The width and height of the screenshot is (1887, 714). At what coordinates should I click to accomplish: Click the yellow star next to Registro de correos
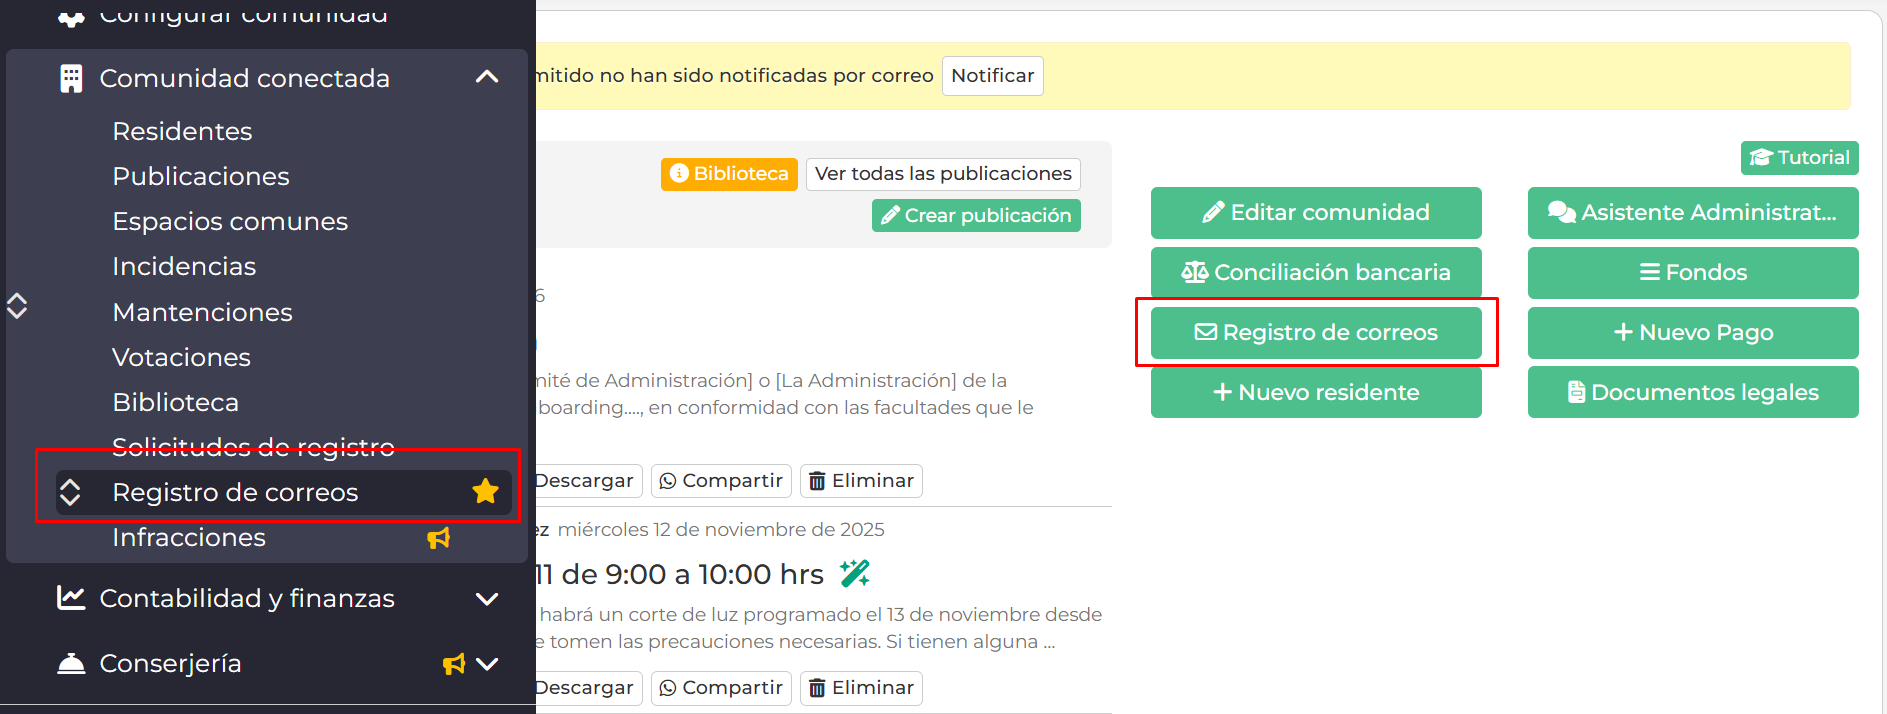tap(486, 491)
